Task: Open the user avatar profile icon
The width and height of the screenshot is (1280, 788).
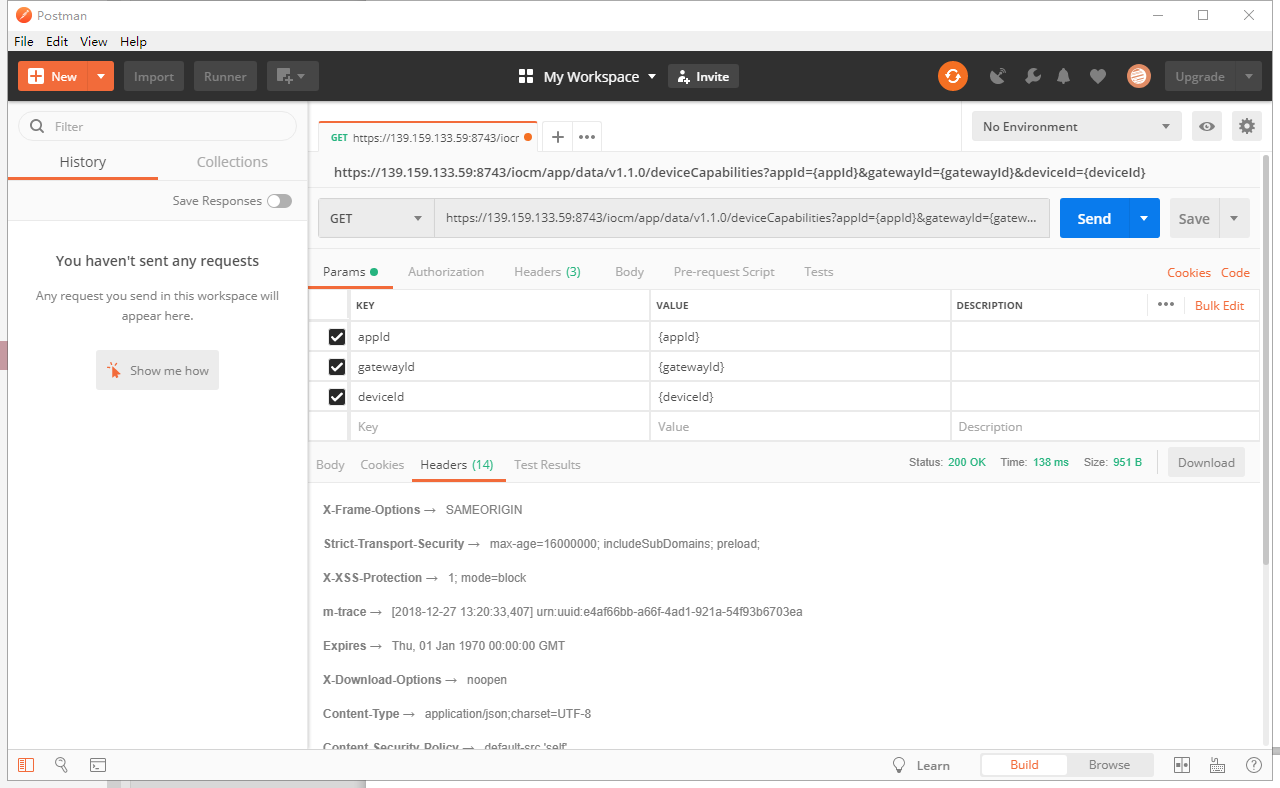Action: tap(1138, 76)
